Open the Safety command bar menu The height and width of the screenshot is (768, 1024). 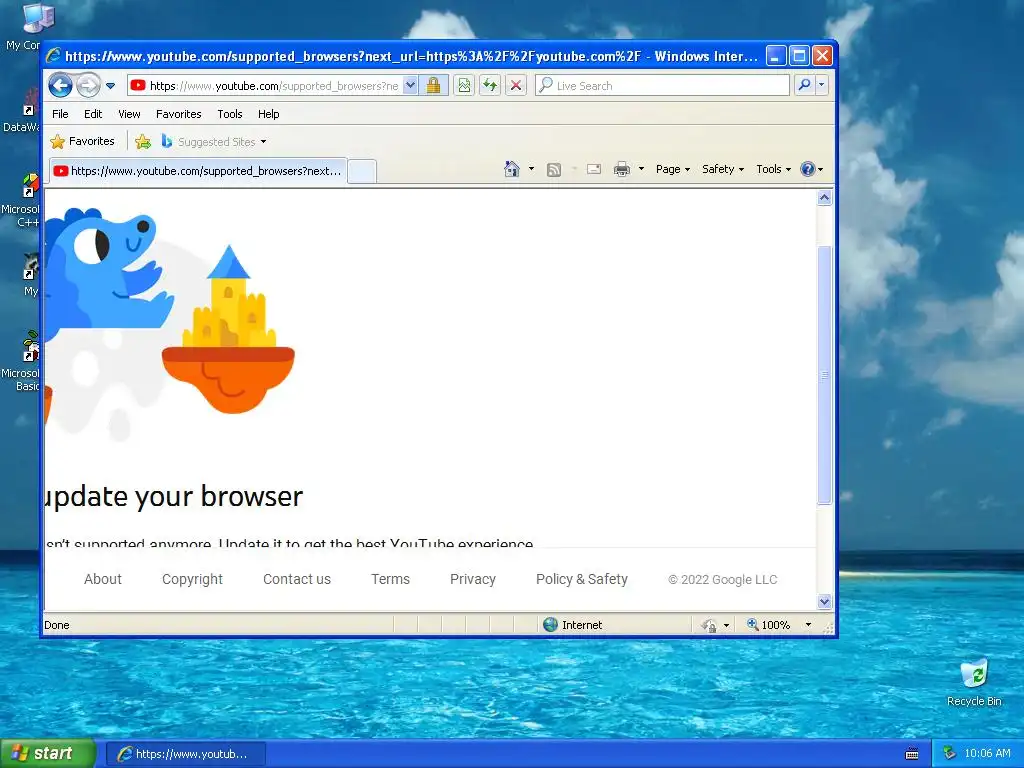(723, 169)
